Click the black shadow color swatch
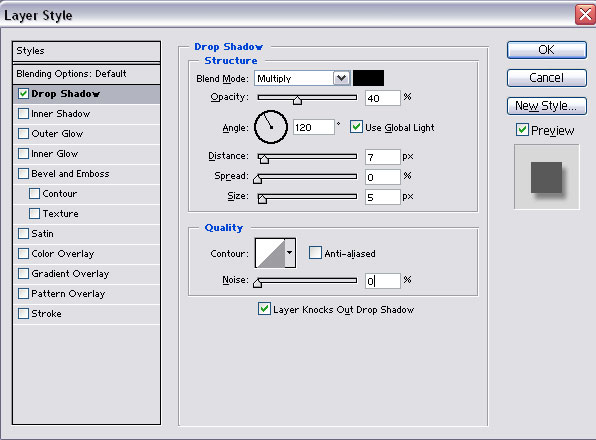The image size is (596, 440). [x=368, y=78]
